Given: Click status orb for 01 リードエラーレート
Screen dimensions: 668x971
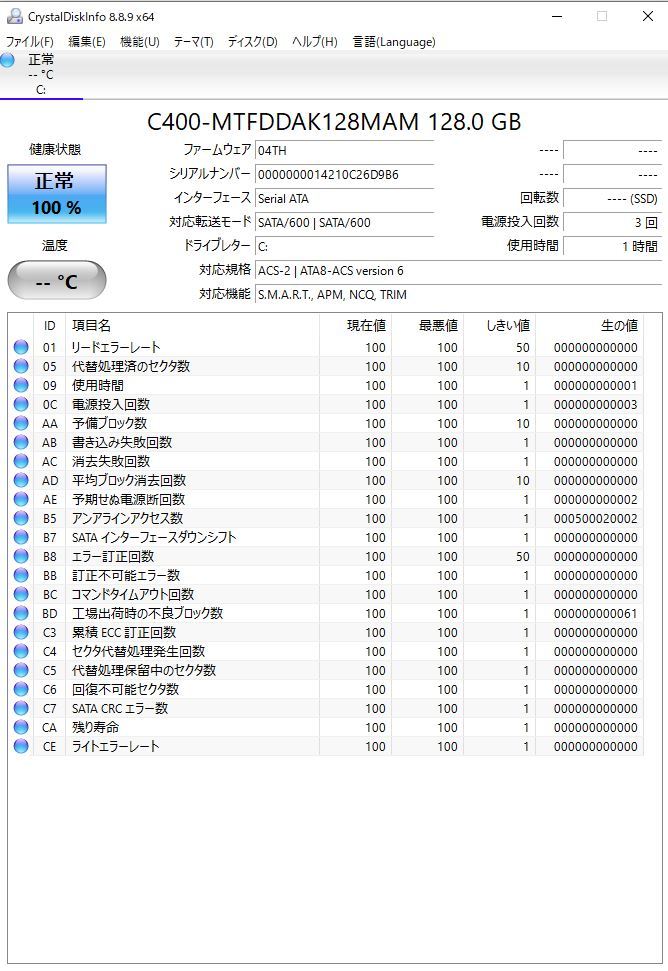Looking at the screenshot, I should click(21, 347).
